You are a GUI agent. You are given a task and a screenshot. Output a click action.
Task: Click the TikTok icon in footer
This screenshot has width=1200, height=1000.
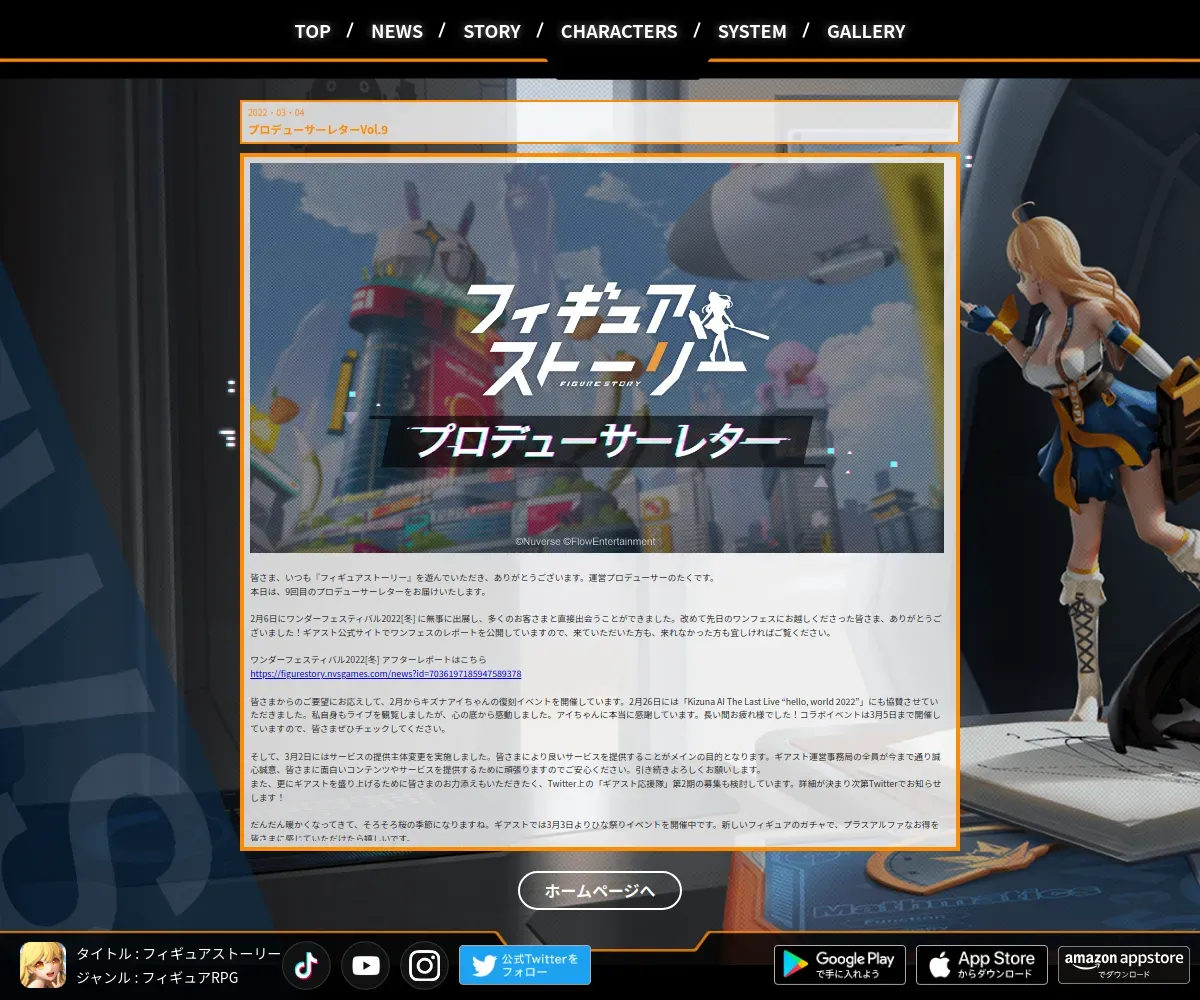[x=306, y=965]
